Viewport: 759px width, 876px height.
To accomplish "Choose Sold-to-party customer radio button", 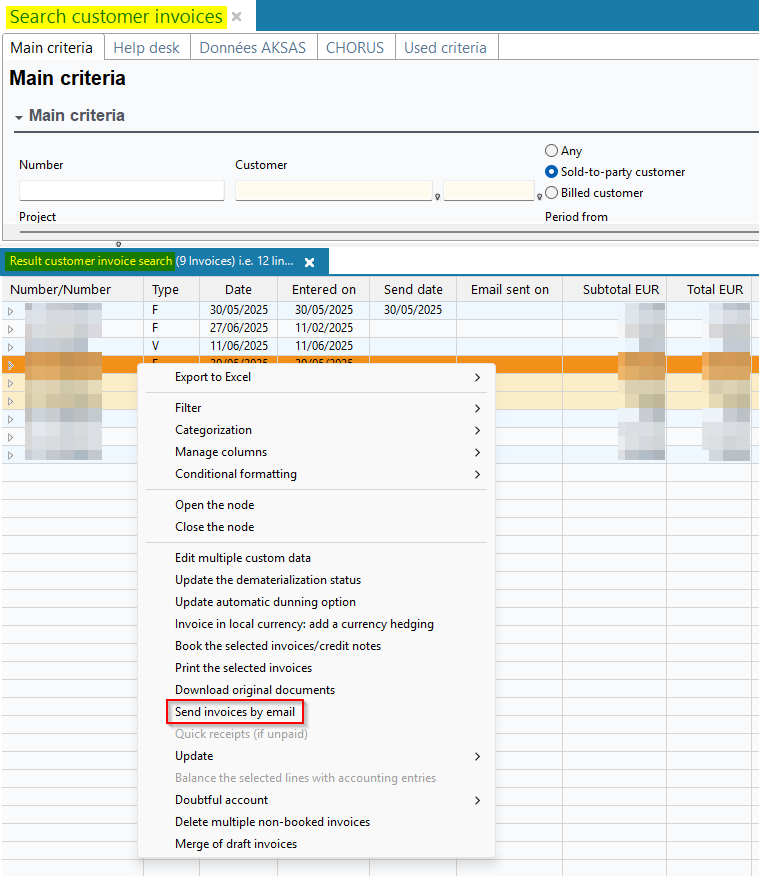I will [x=551, y=172].
